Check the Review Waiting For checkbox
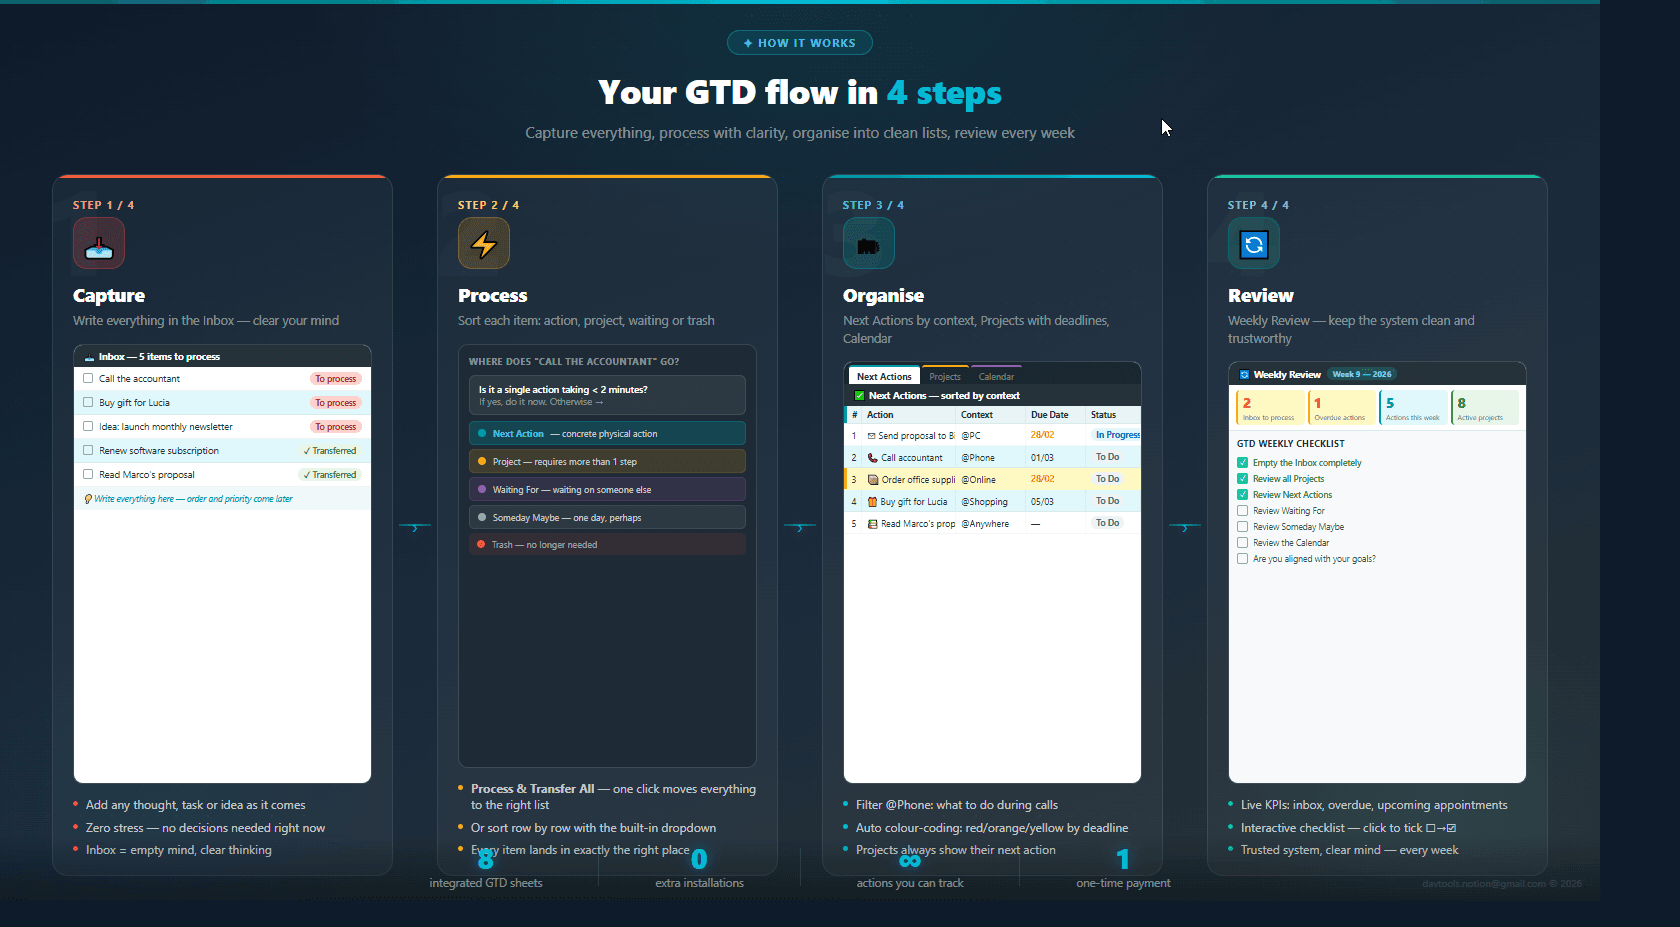The image size is (1680, 927). click(x=1241, y=510)
